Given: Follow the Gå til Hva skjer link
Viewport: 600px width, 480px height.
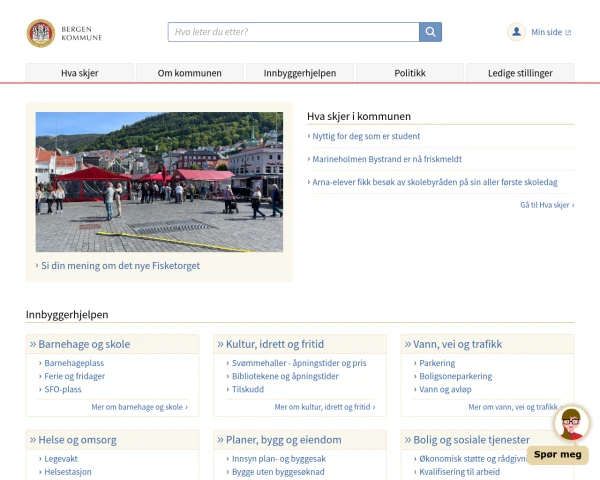Looking at the screenshot, I should [547, 205].
